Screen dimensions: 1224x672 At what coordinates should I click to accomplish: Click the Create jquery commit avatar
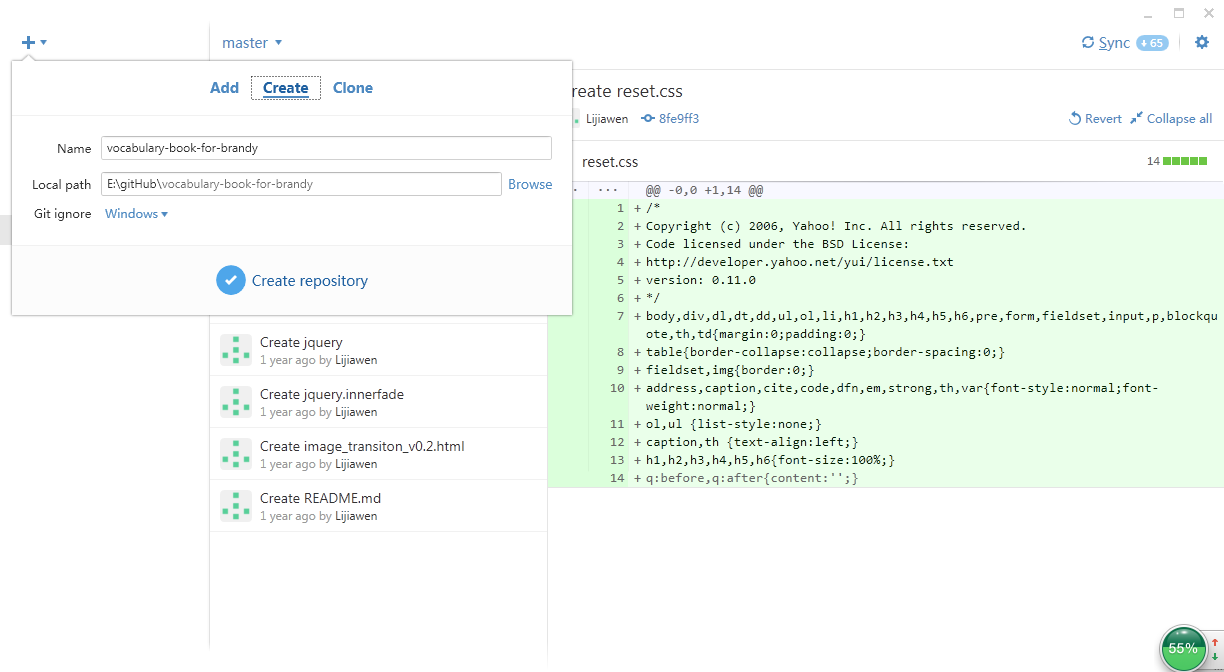[236, 350]
